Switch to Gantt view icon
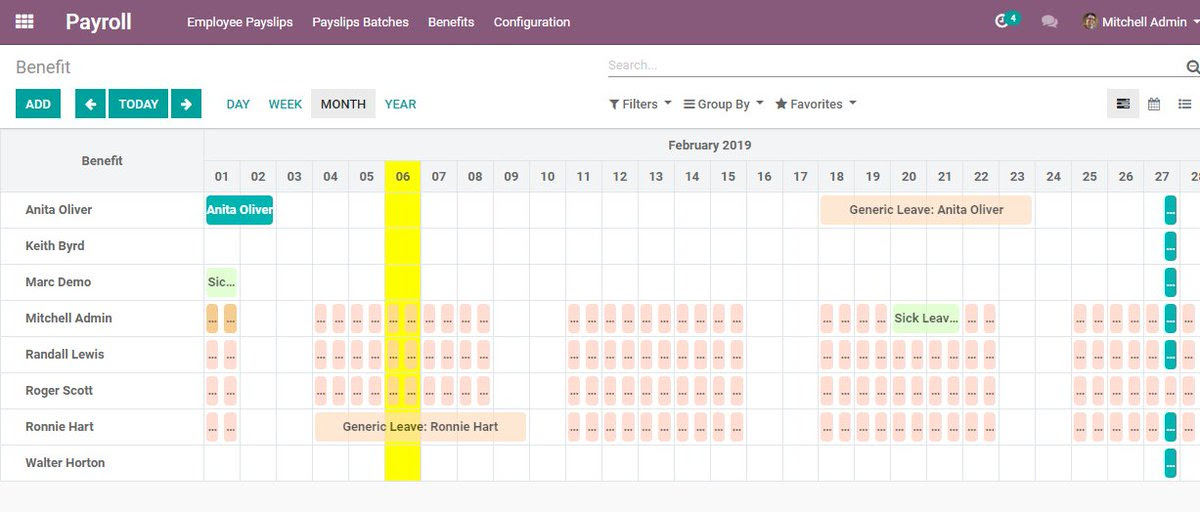1200x512 pixels. (1123, 104)
